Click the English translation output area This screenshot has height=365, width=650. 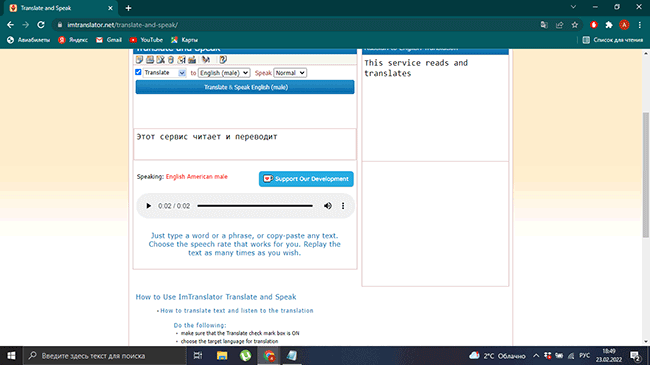tap(435, 108)
